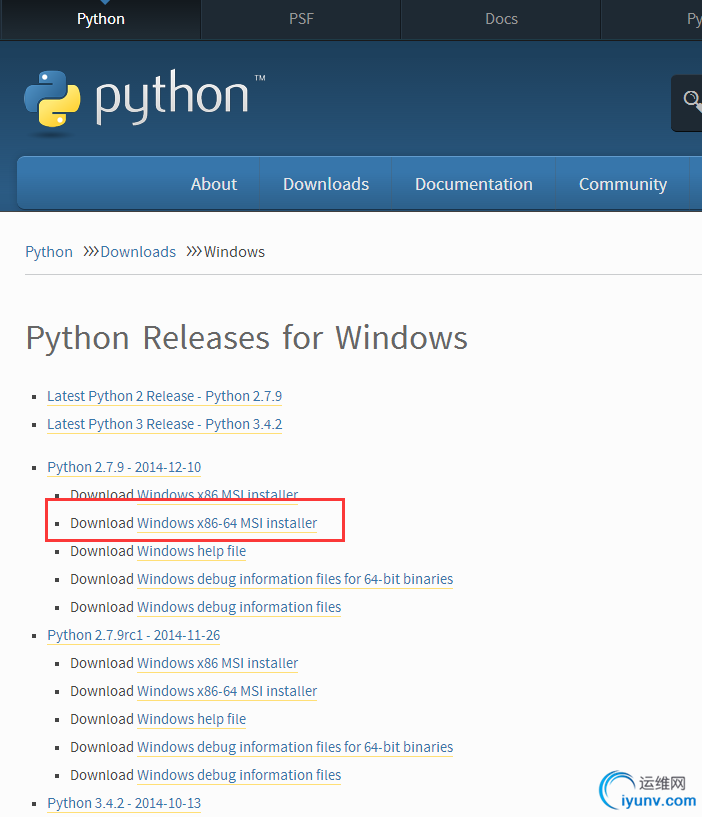This screenshot has height=817, width=702.
Task: Download Windows debug information files for 2.7.9
Action: (239, 607)
